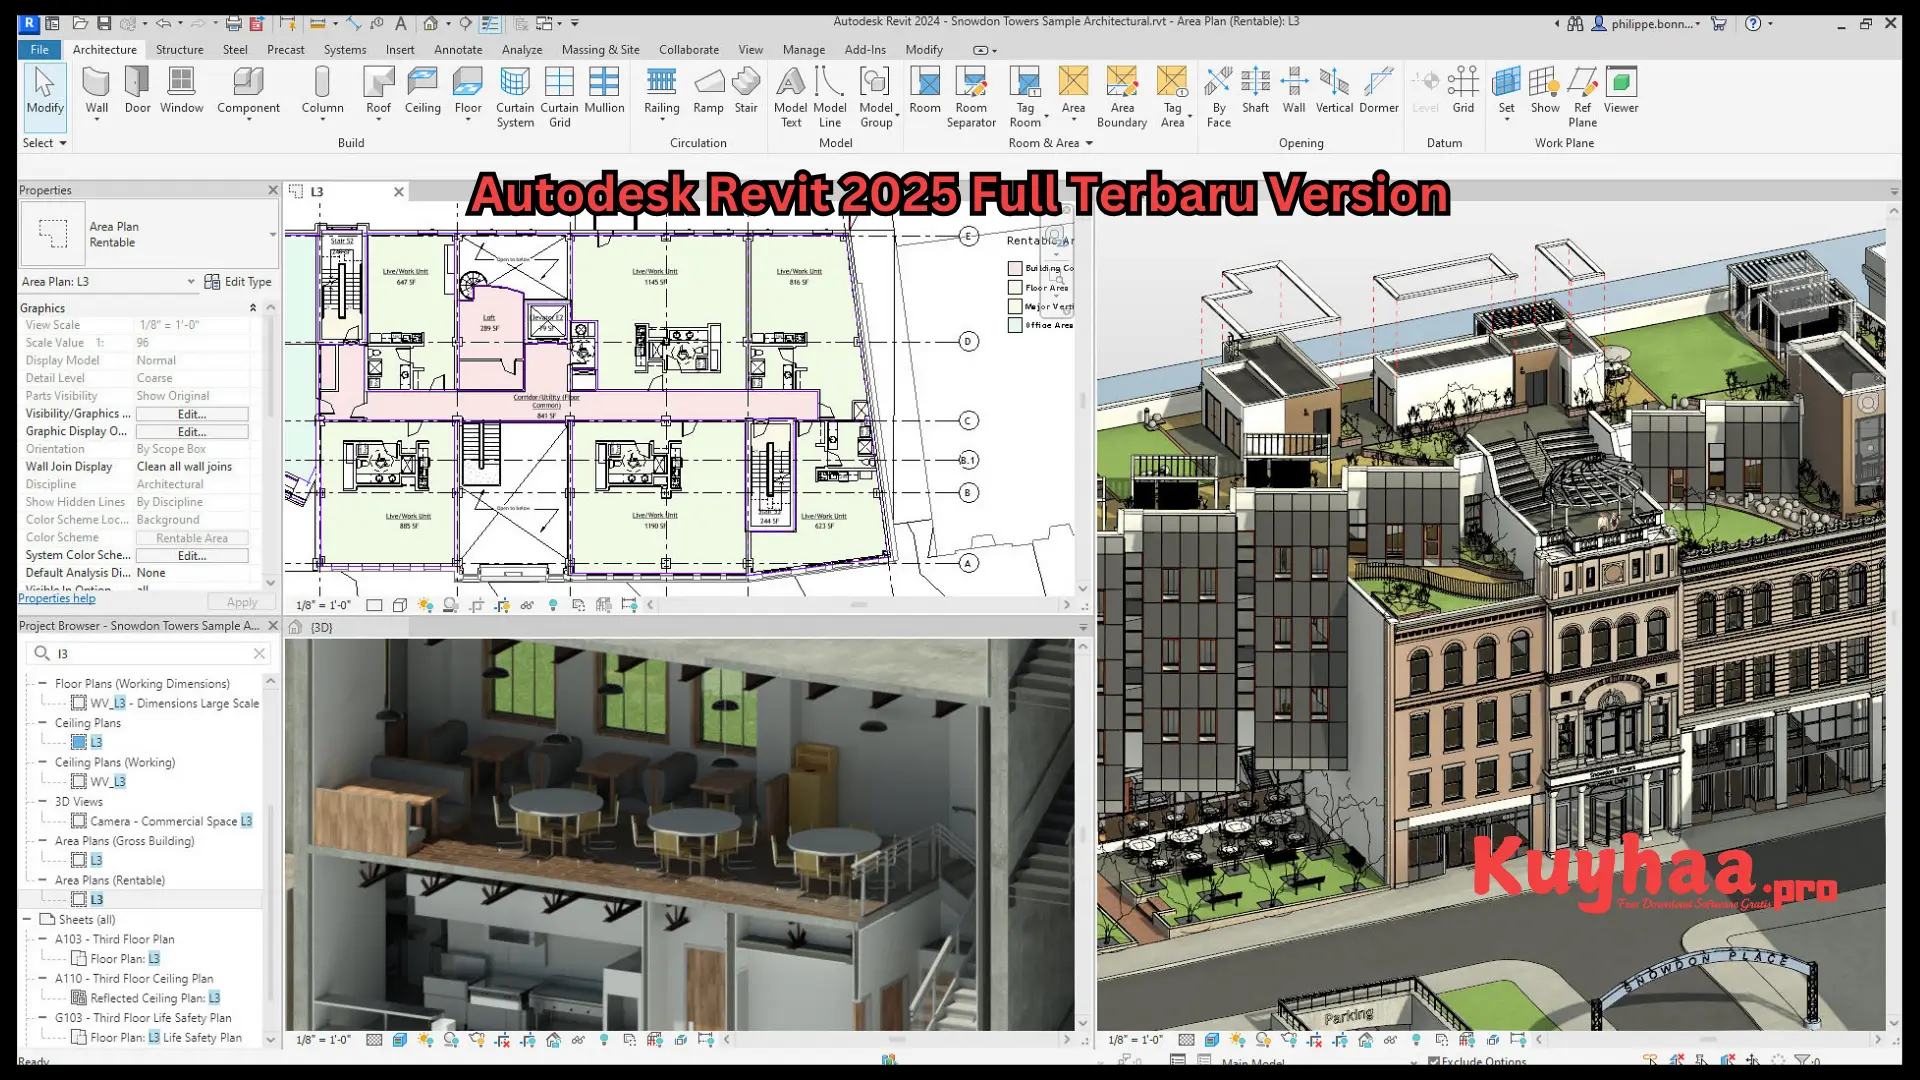Select the Curtain System tool
This screenshot has height=1080, width=1920.
[x=514, y=95]
